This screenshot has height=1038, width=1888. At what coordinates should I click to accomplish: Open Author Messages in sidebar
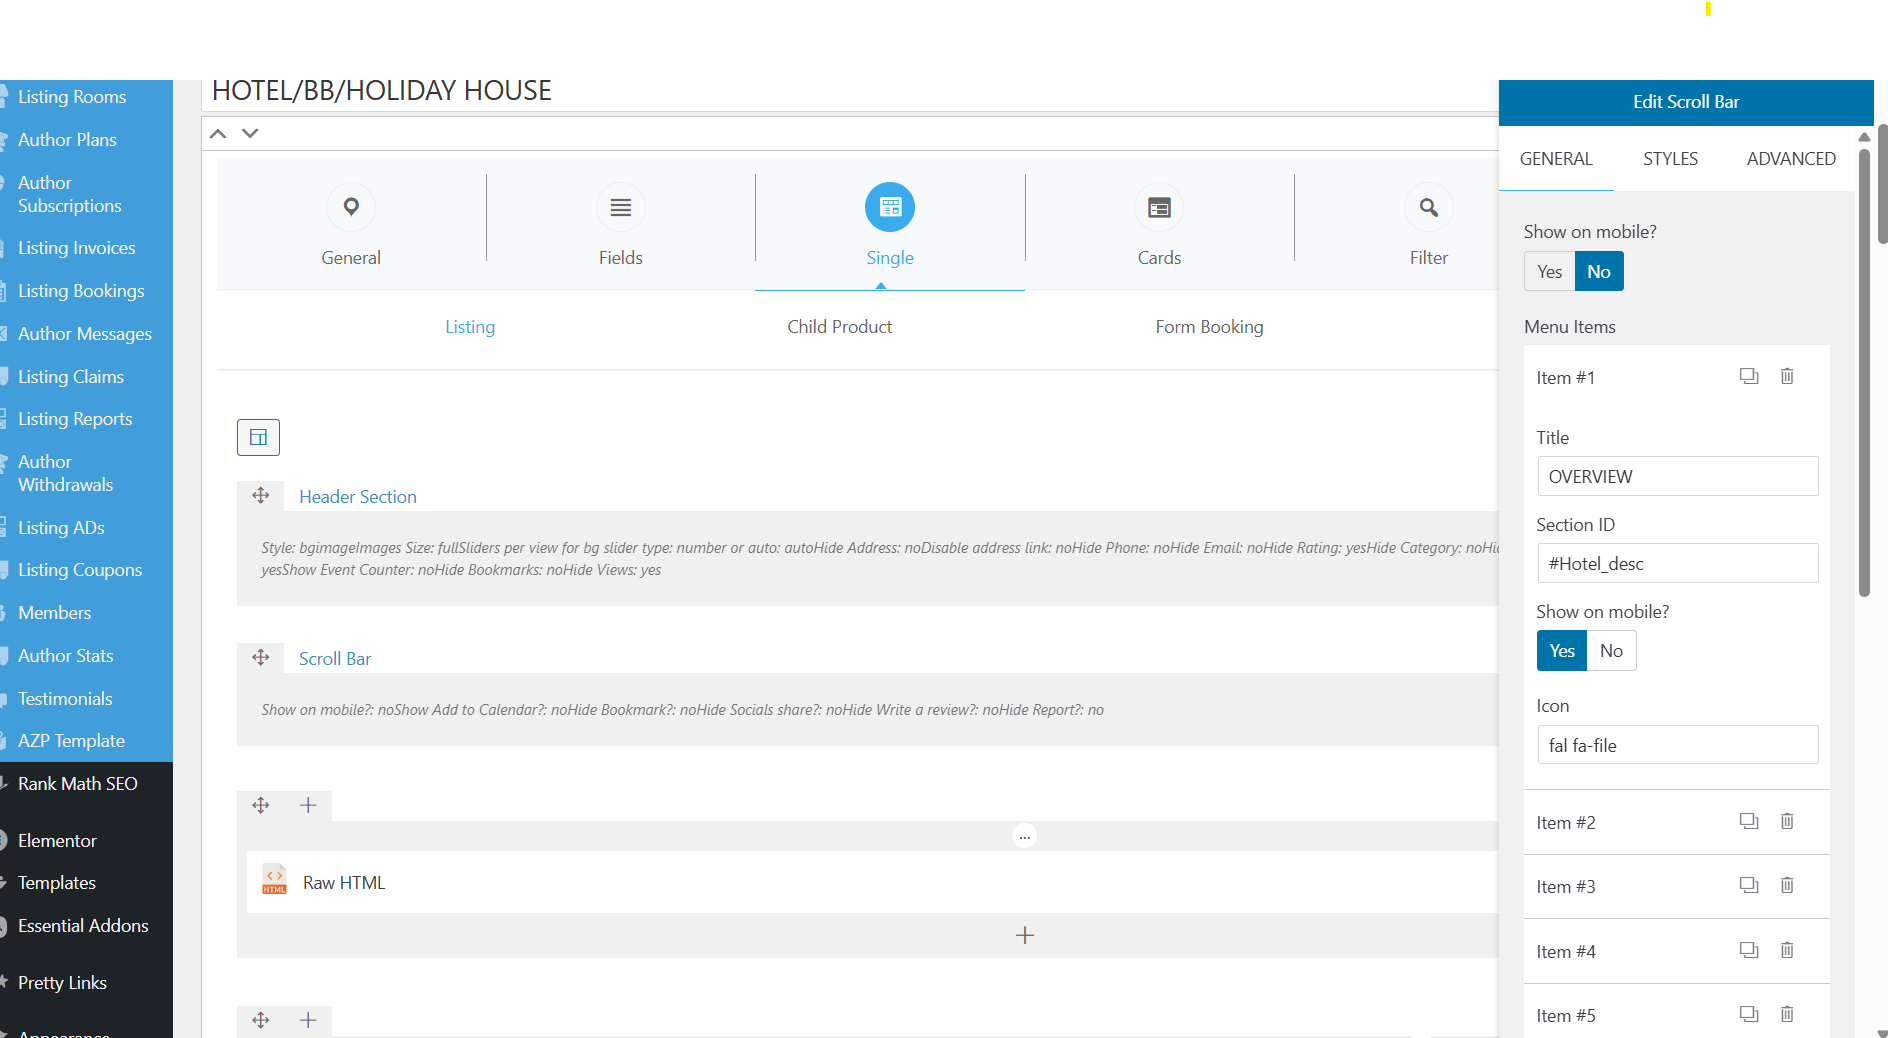tap(86, 334)
